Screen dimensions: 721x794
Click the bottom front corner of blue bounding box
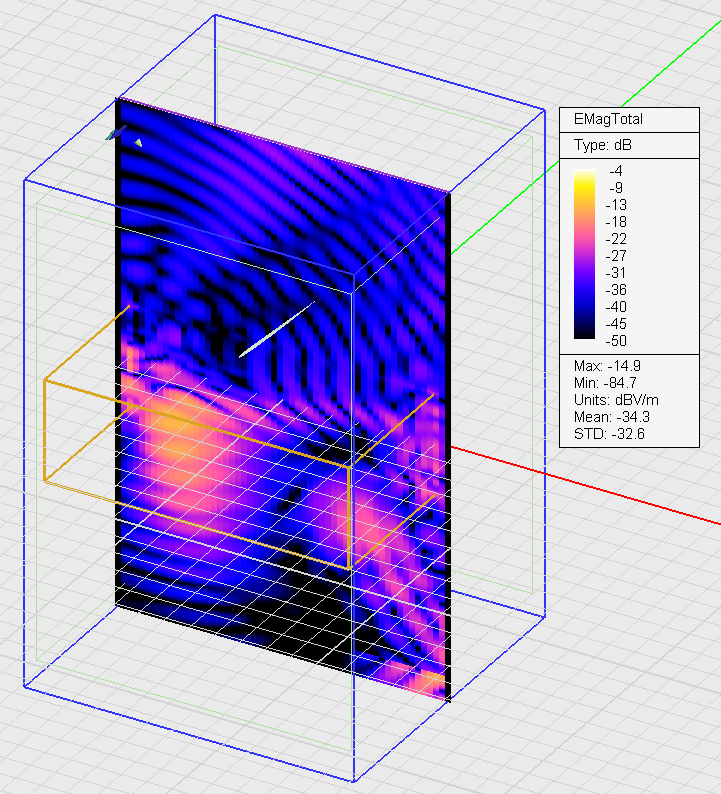pyautogui.click(x=354, y=781)
